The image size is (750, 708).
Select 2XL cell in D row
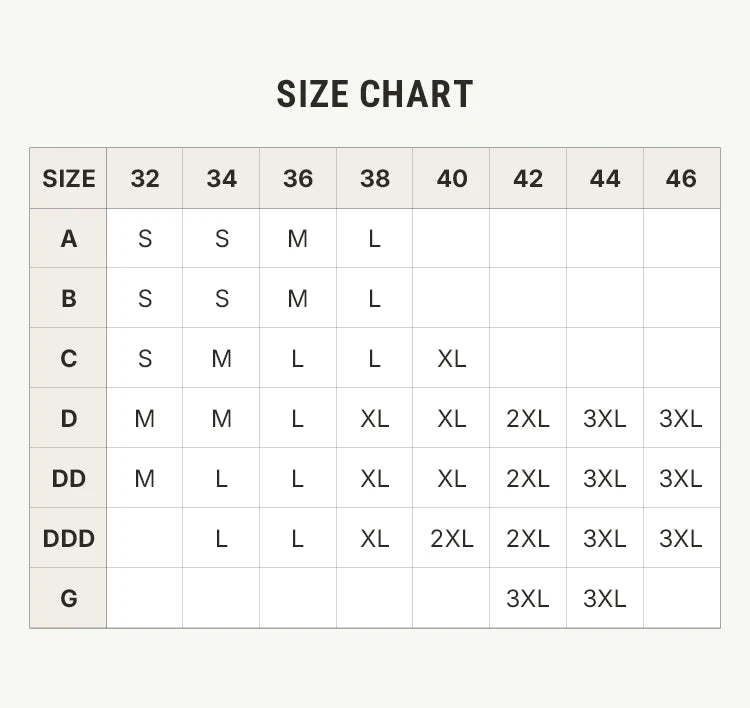(x=528, y=419)
